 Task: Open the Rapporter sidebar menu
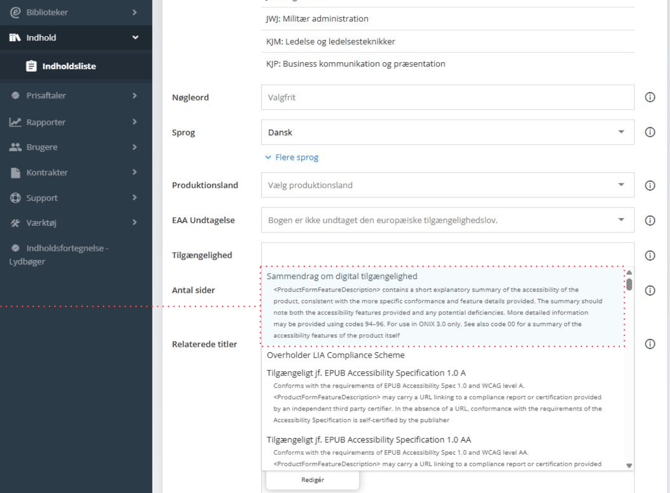pyautogui.click(x=76, y=122)
